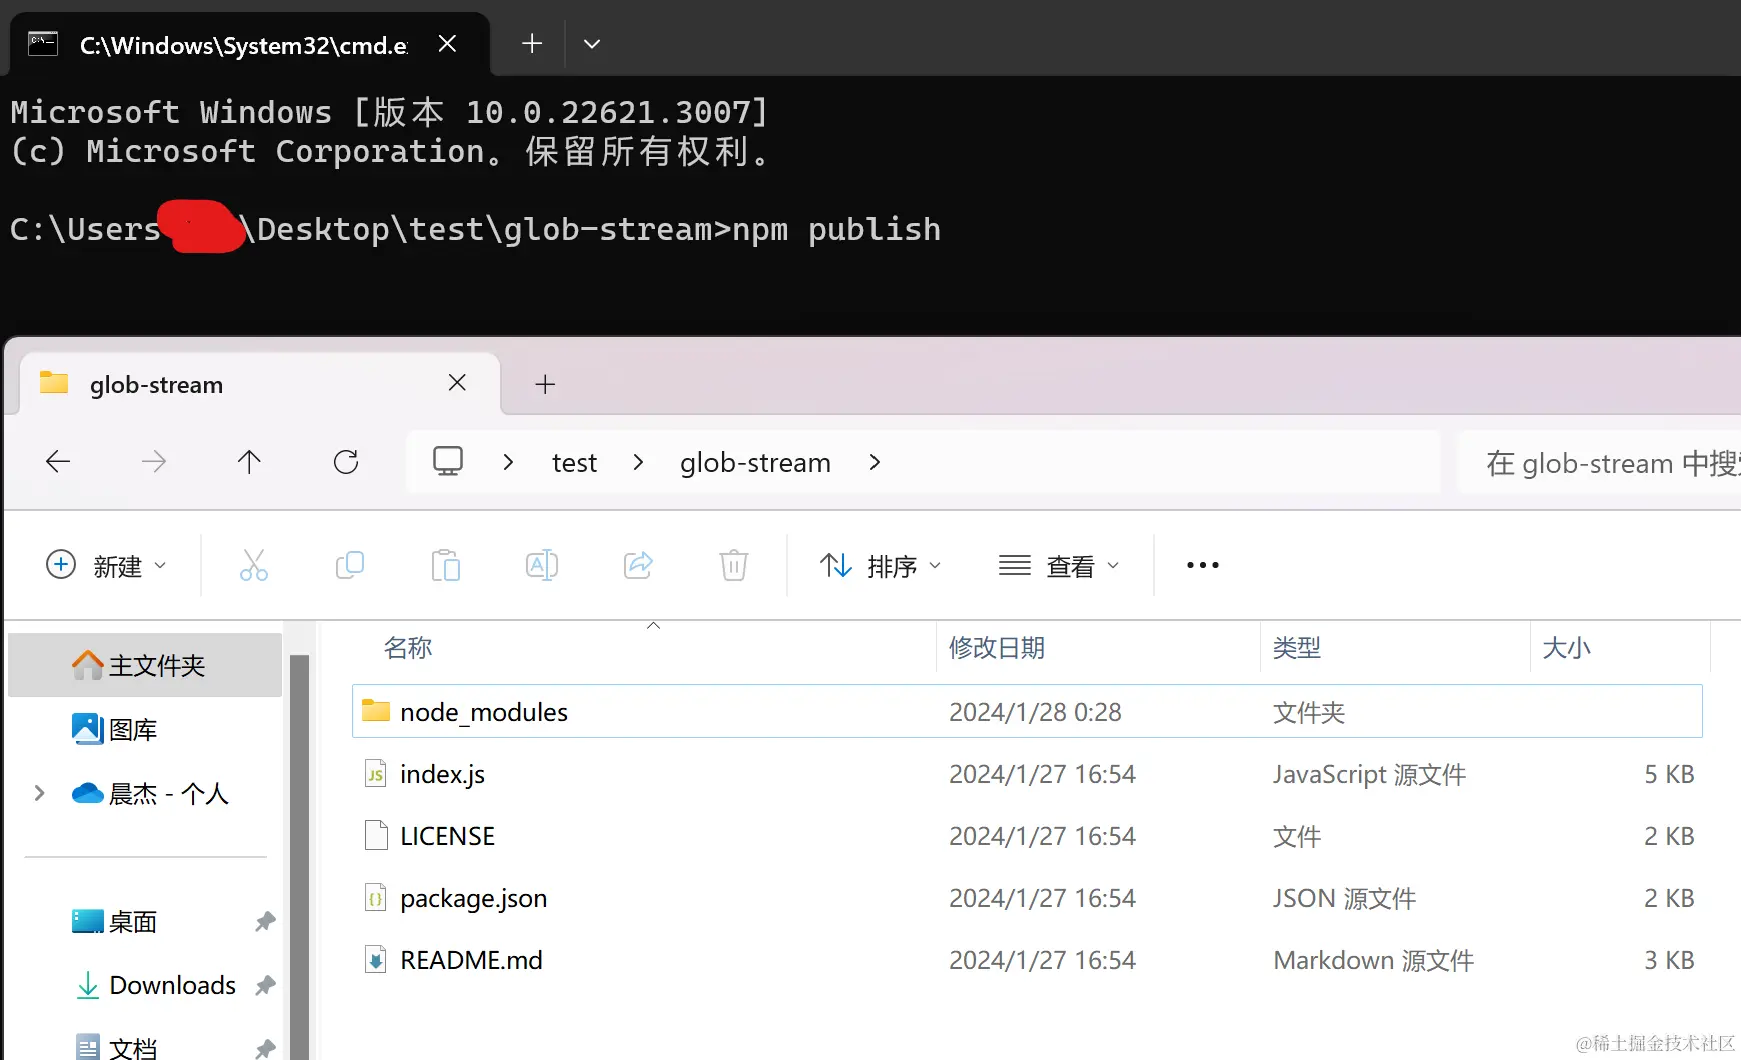Open the three-dots more options menu

pos(1203,565)
